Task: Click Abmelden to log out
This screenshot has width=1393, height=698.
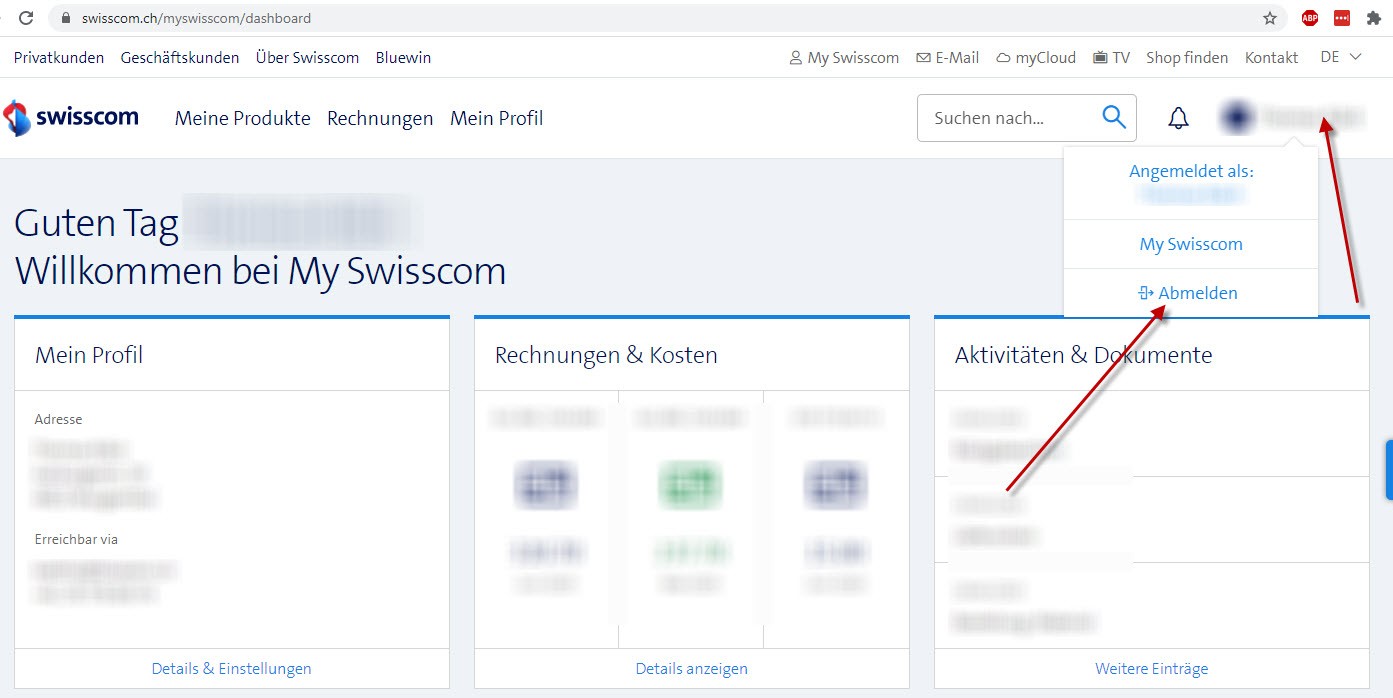Action: pos(1189,293)
